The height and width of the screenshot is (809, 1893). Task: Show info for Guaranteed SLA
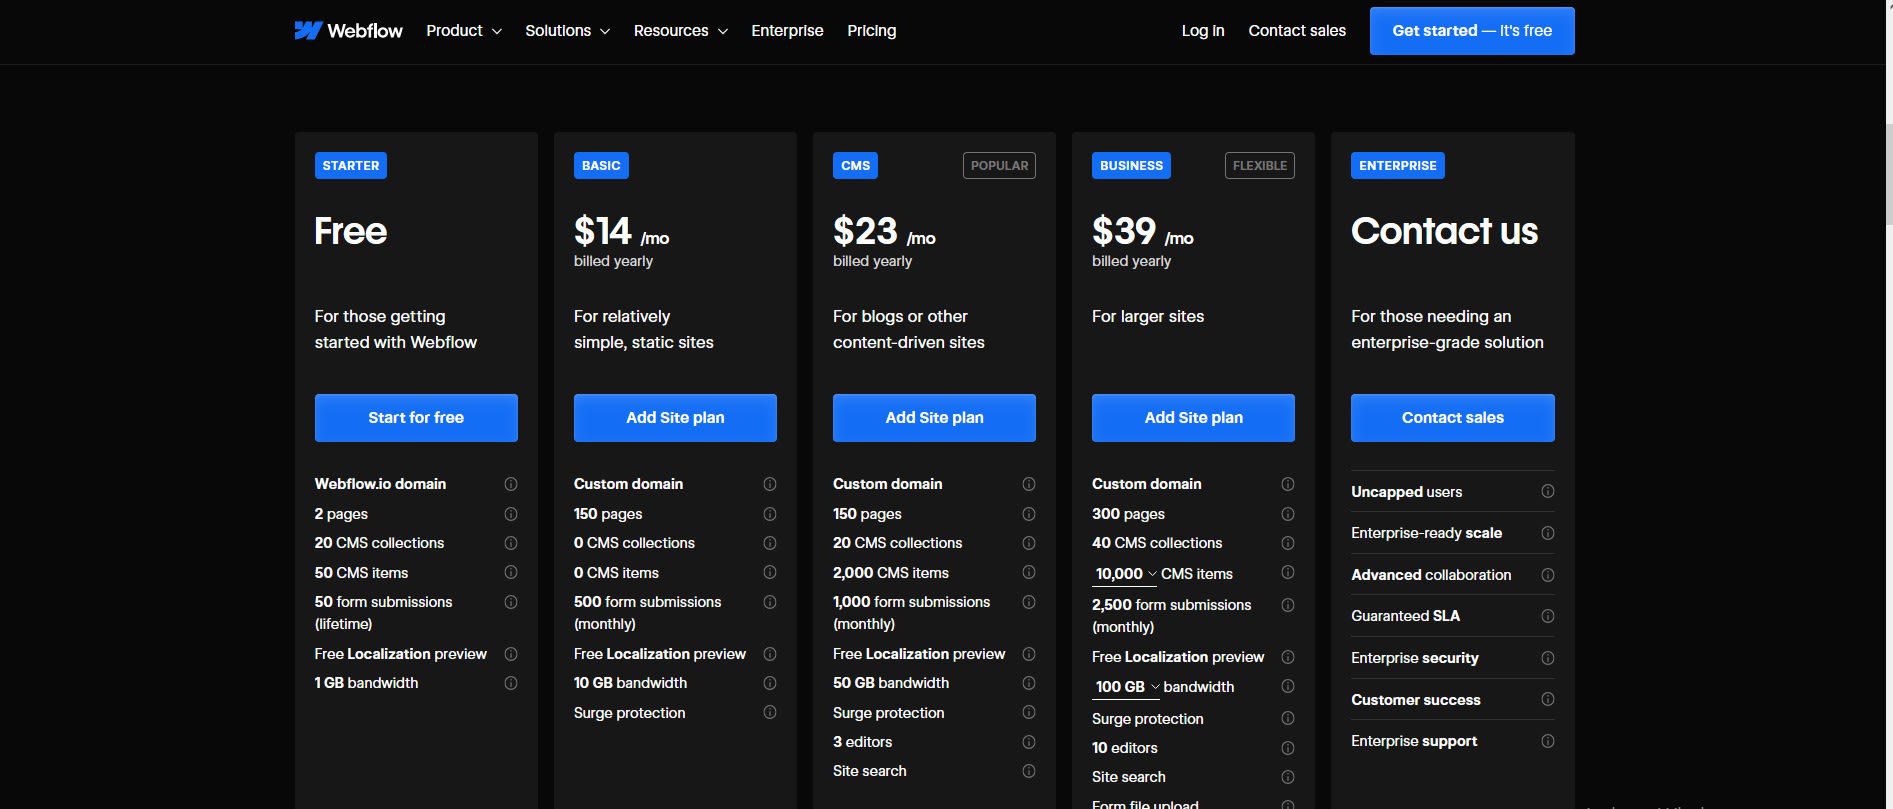tap(1548, 616)
